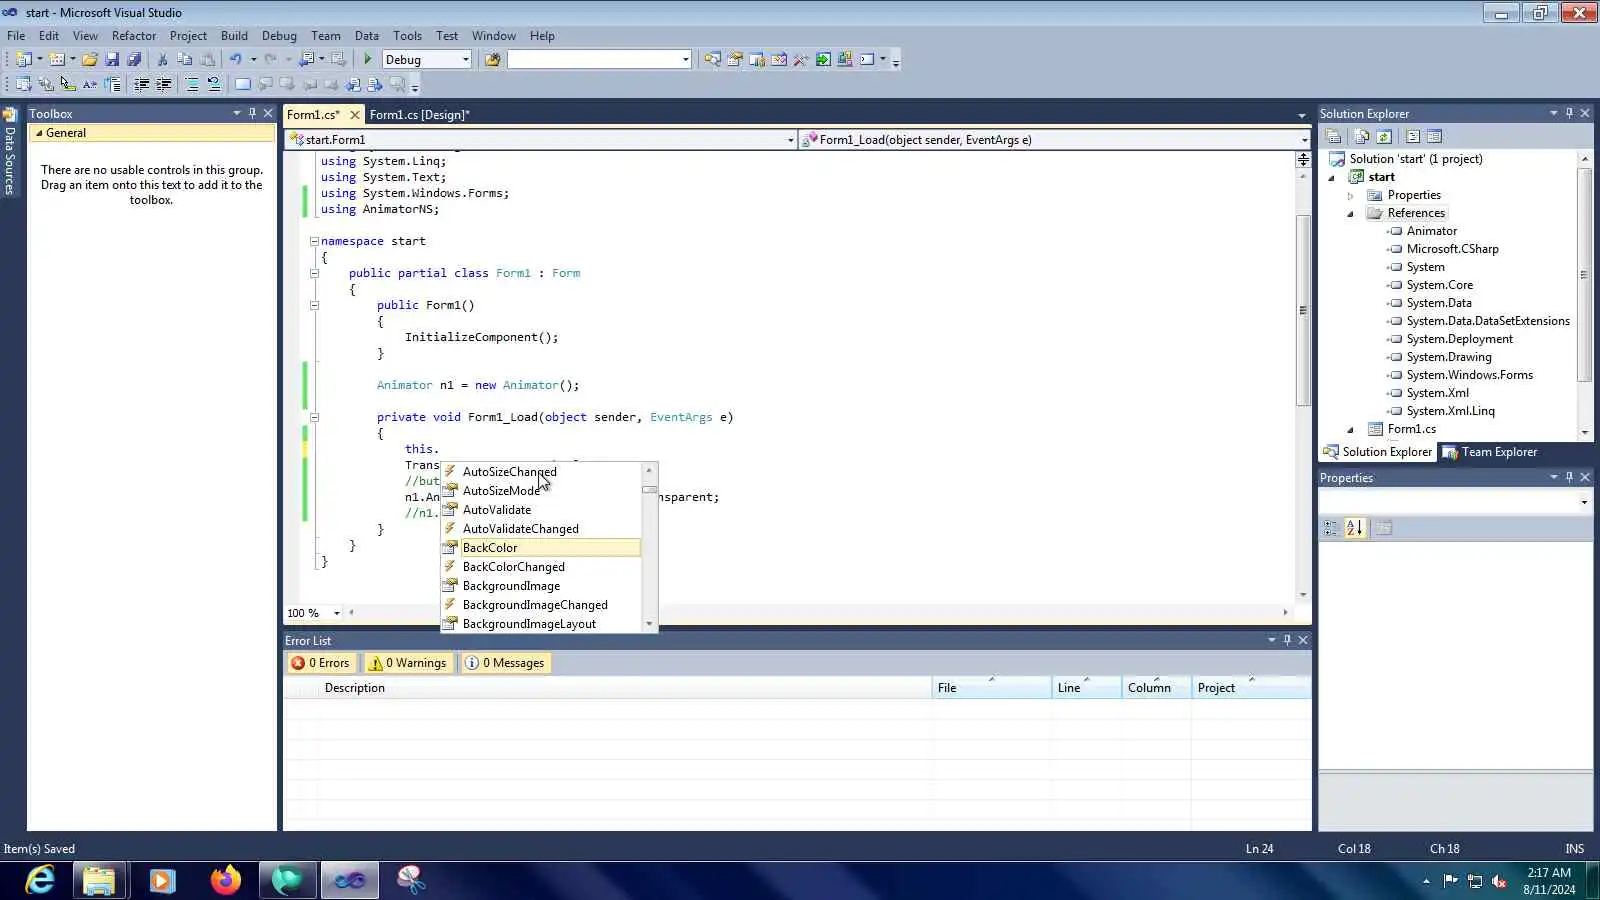Toggle the 0 Warnings filter button
This screenshot has height=900, width=1600.
[x=407, y=663]
